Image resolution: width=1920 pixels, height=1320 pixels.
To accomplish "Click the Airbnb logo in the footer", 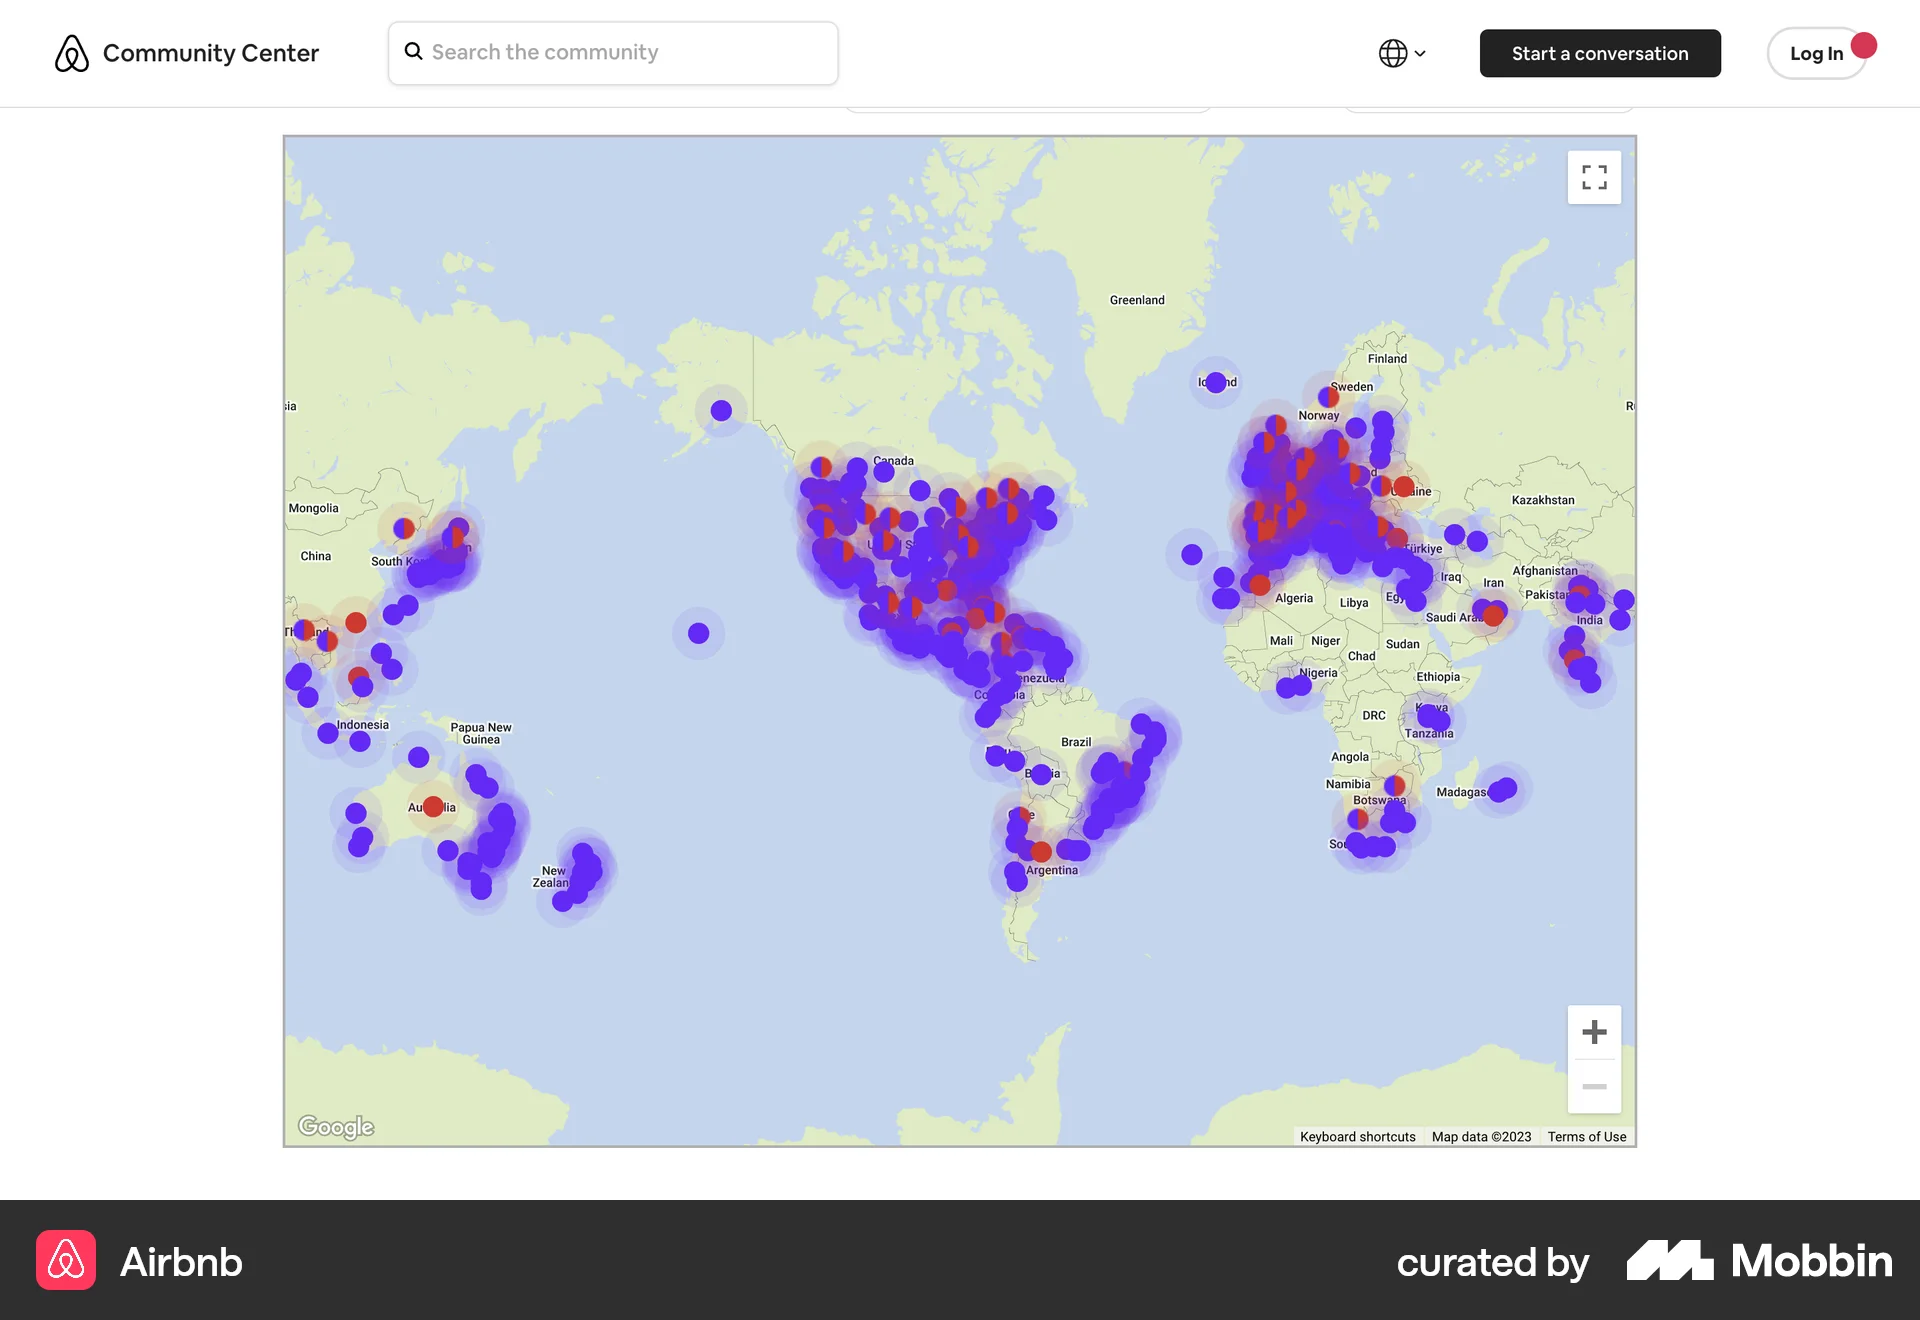I will (65, 1262).
